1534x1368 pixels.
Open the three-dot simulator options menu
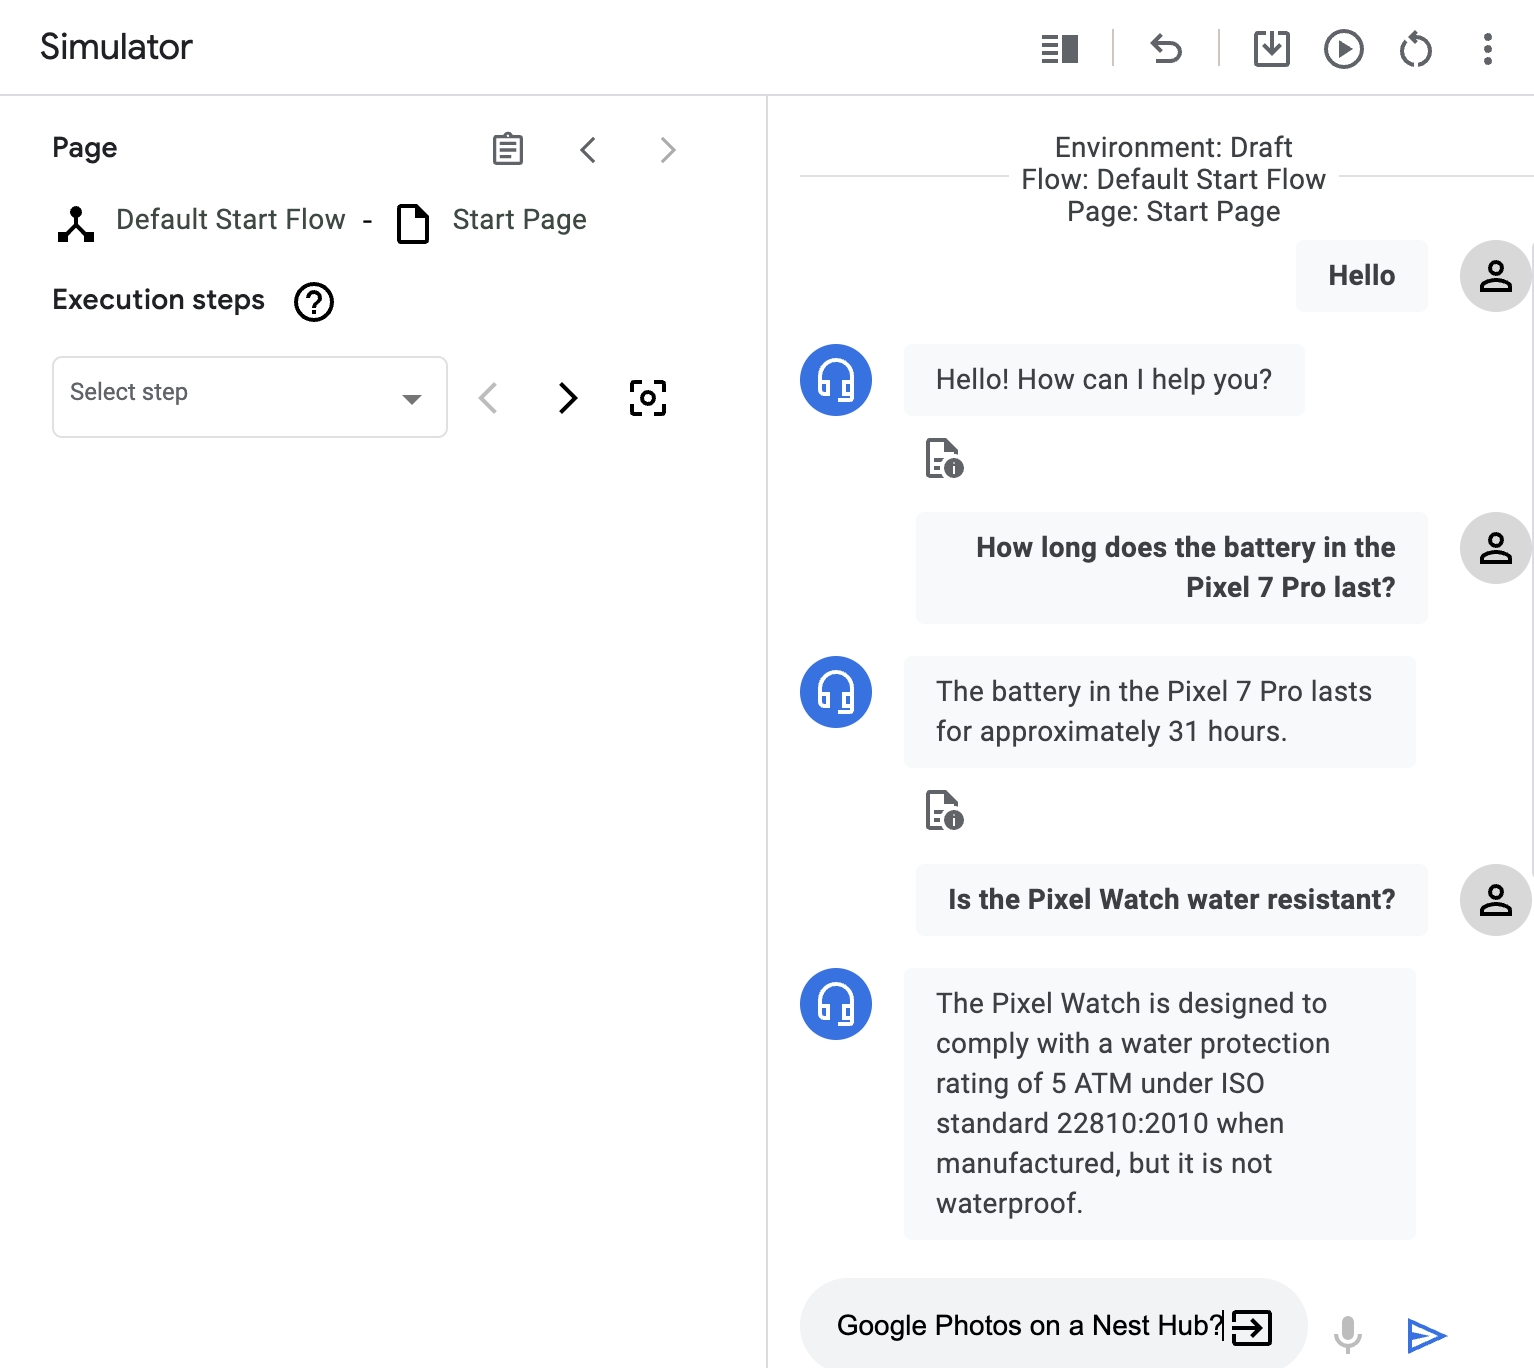[x=1487, y=48]
